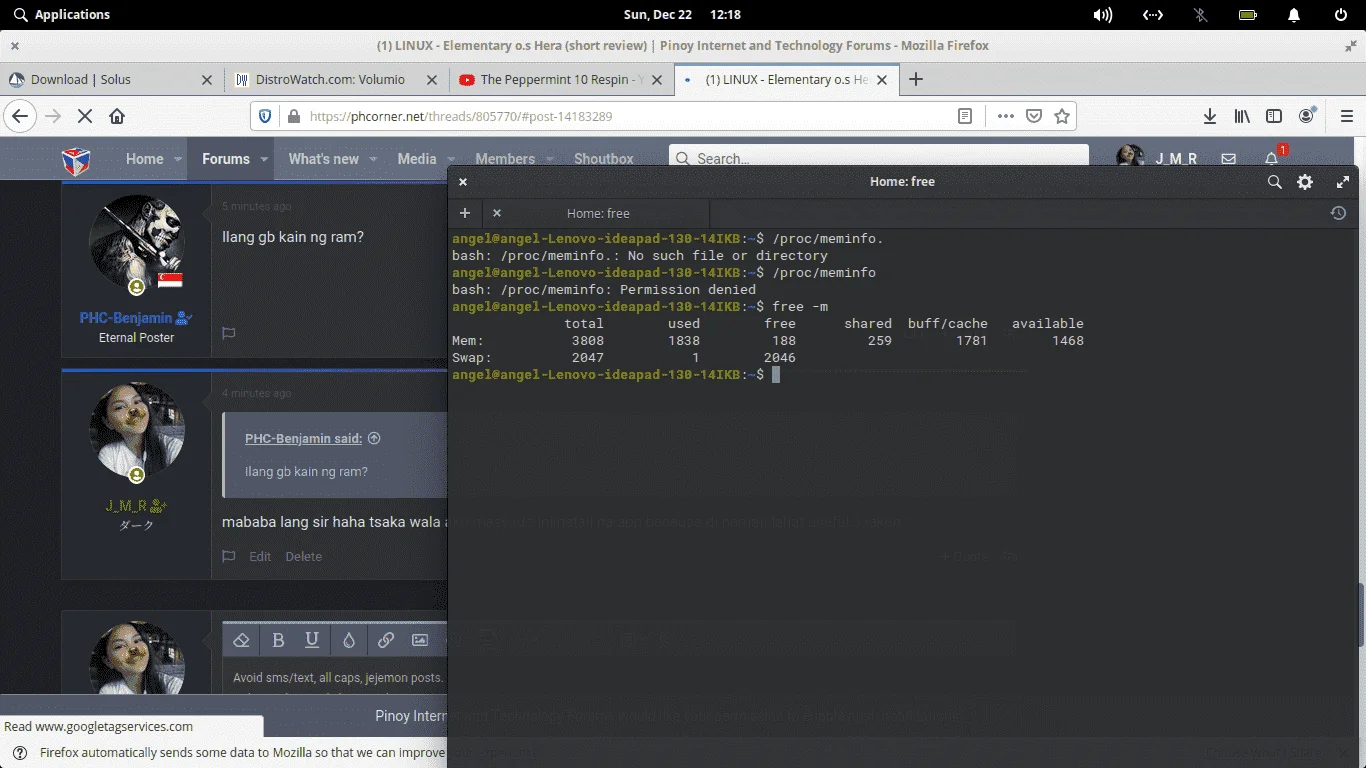Open the network indicator in top panel

[1153, 15]
